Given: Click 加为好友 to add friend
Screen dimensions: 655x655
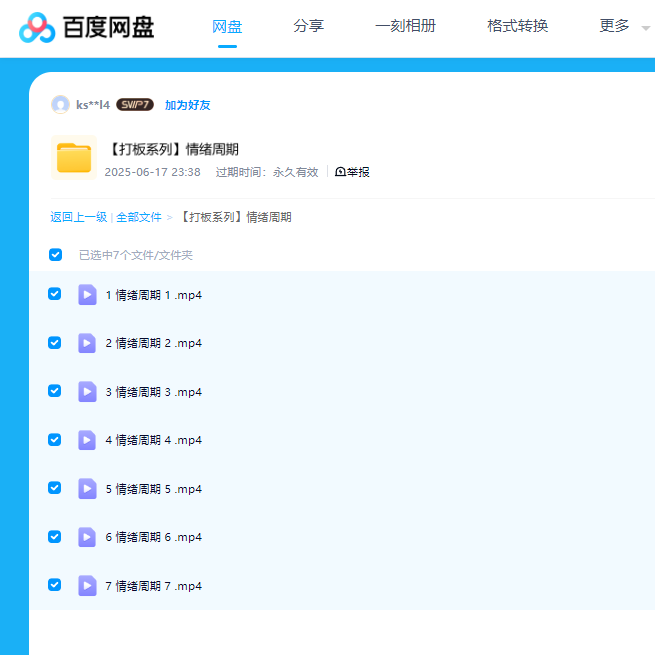Looking at the screenshot, I should (187, 105).
